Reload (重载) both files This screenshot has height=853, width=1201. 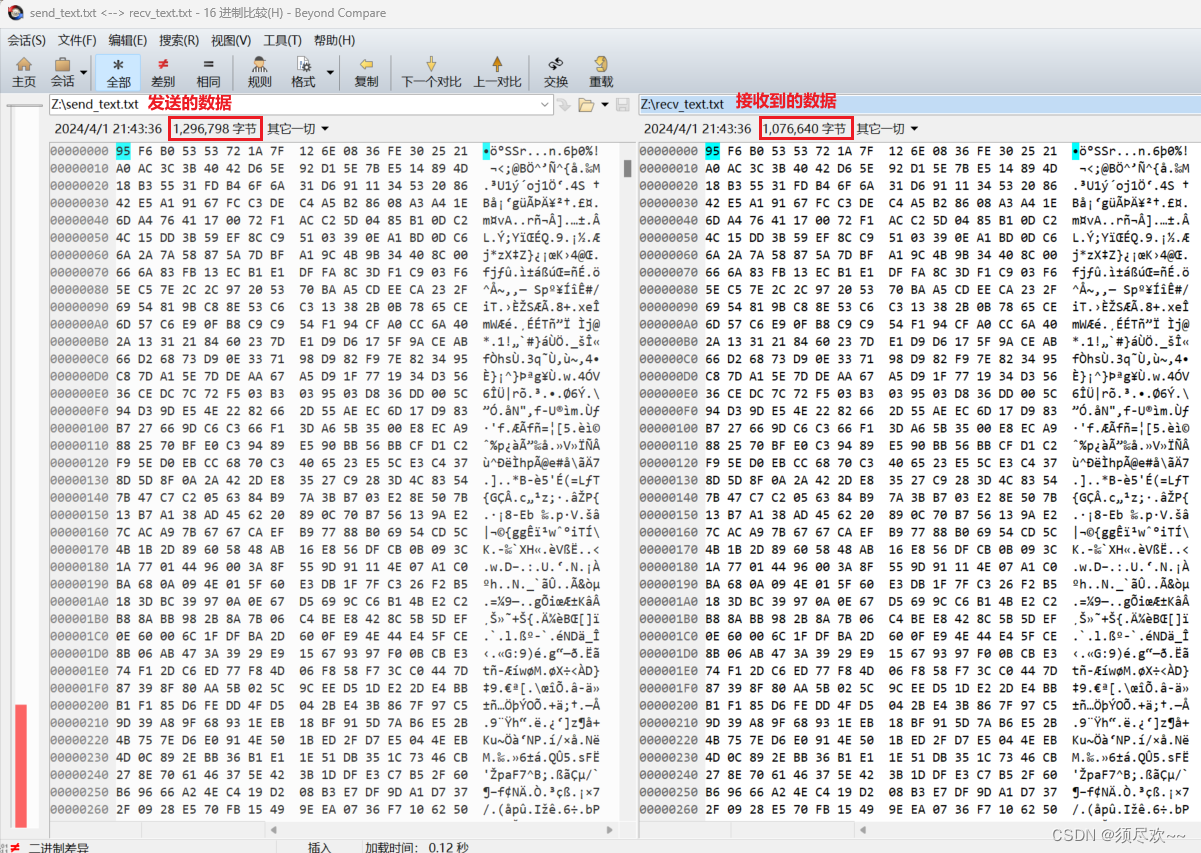(601, 71)
